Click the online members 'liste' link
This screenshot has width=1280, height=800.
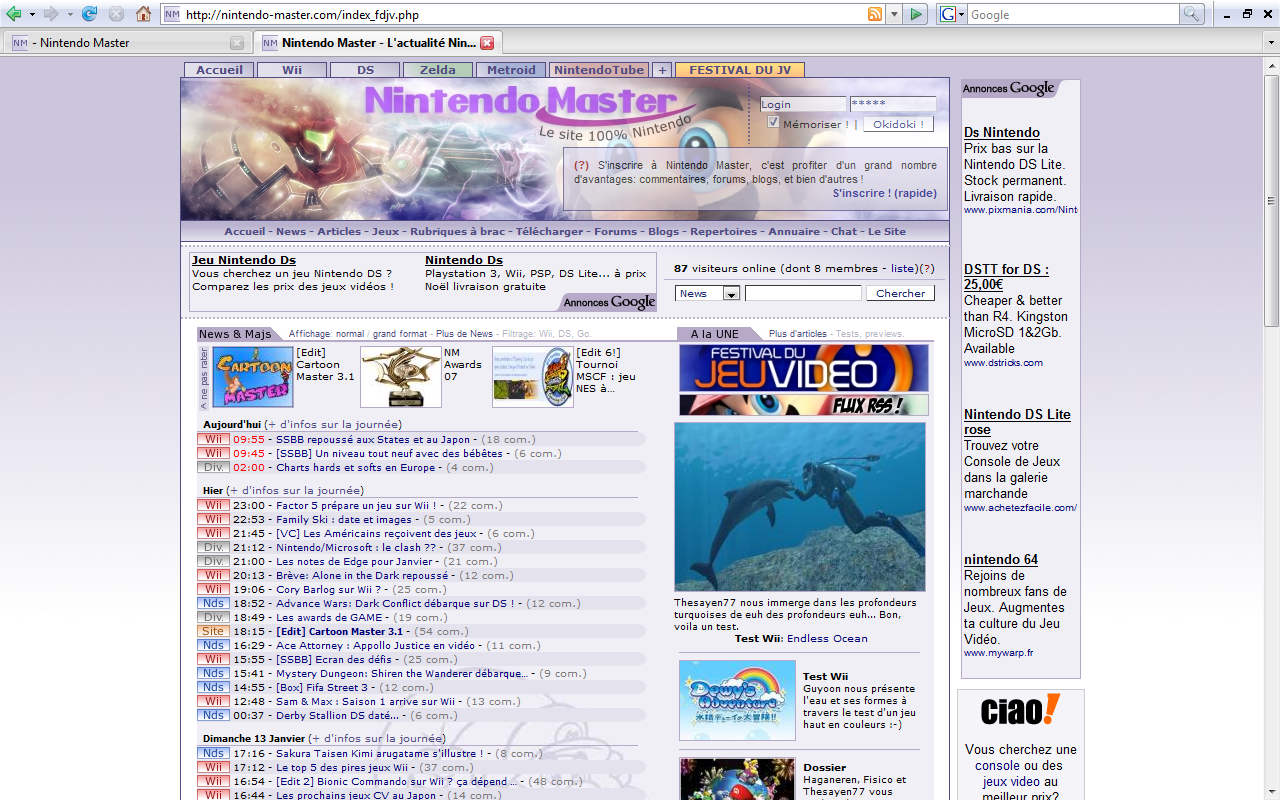[903, 268]
